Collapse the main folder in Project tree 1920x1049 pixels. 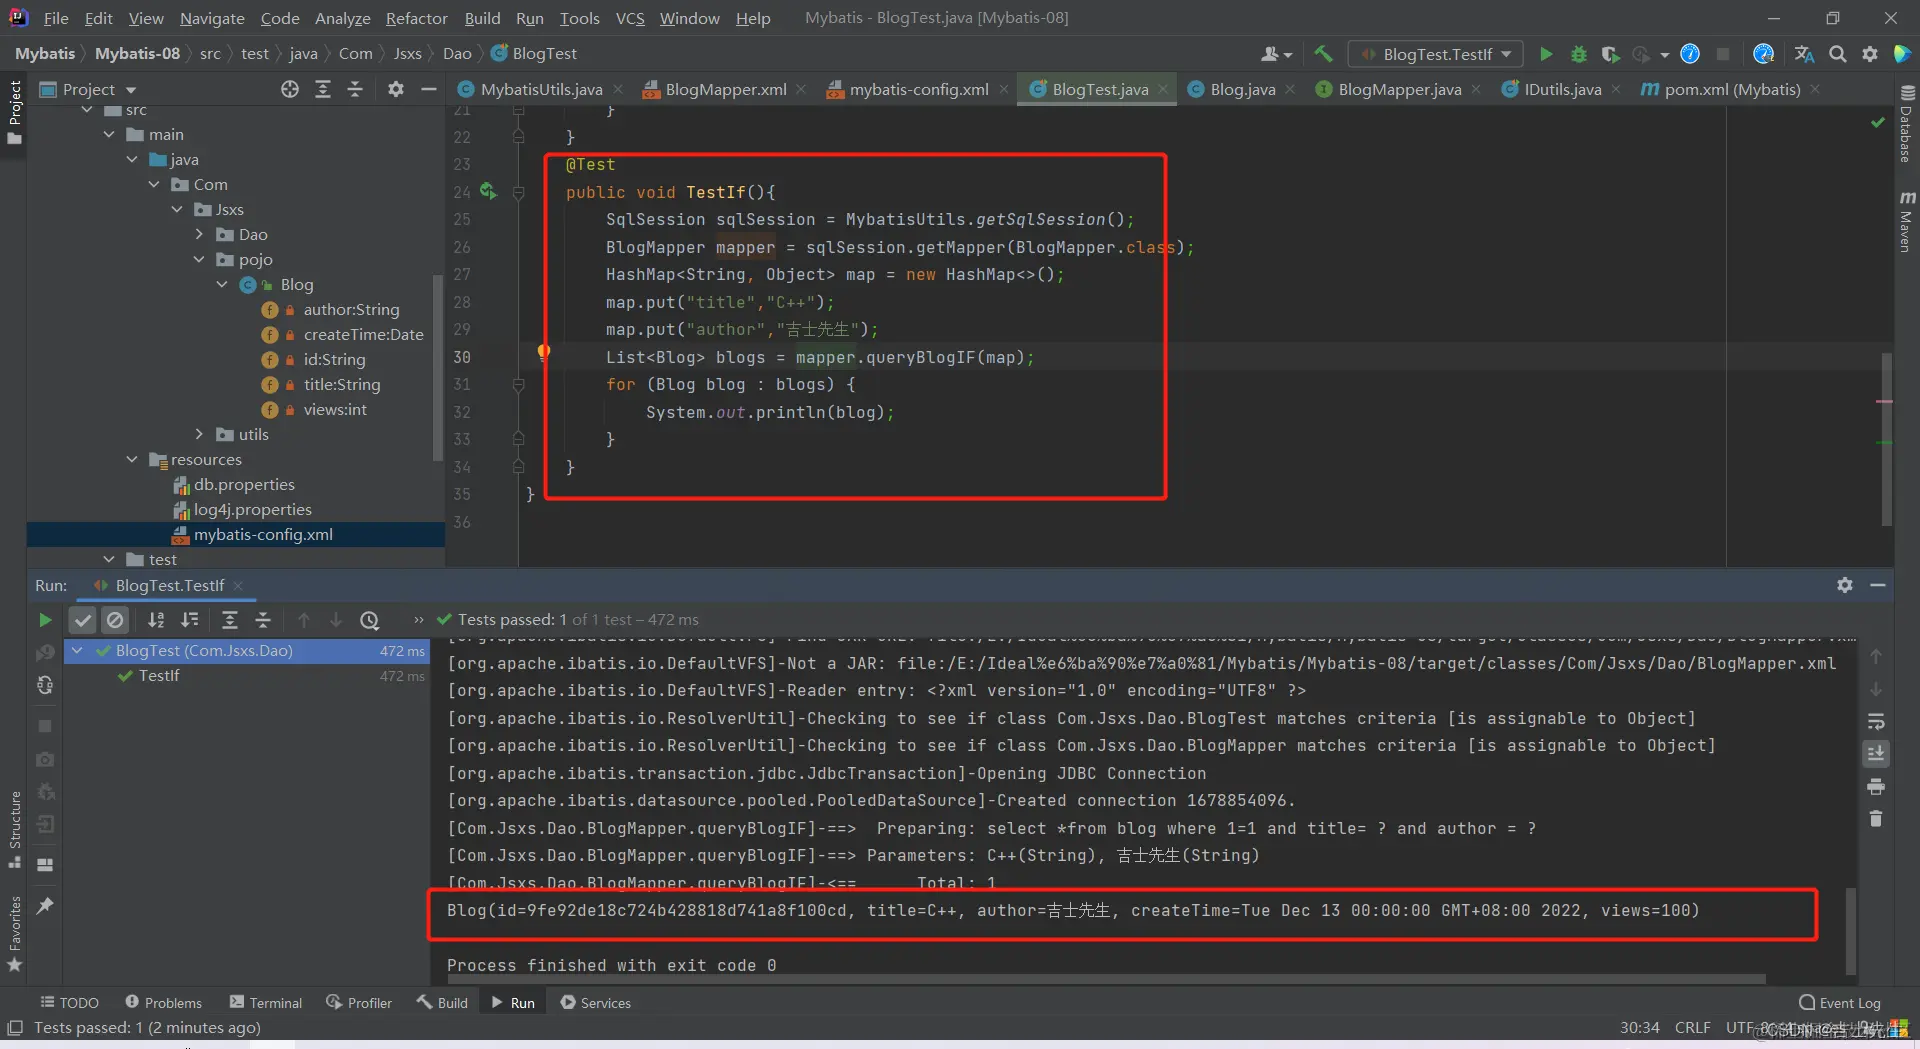click(109, 134)
